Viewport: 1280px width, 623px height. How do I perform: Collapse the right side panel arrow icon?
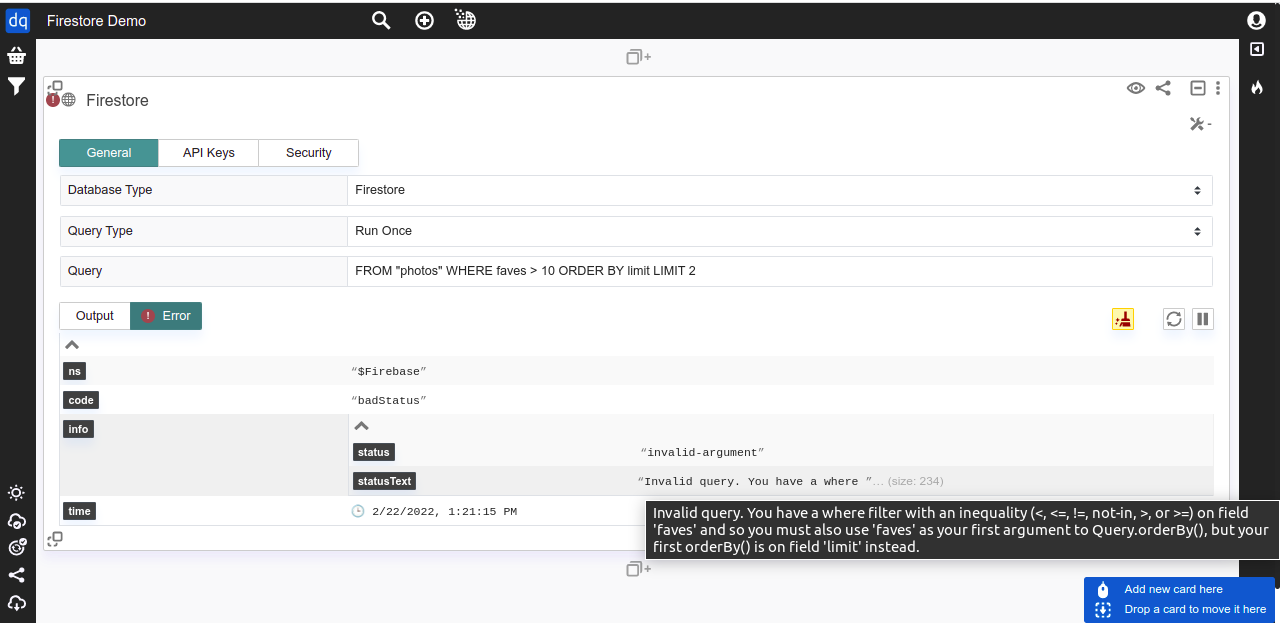tap(1257, 49)
